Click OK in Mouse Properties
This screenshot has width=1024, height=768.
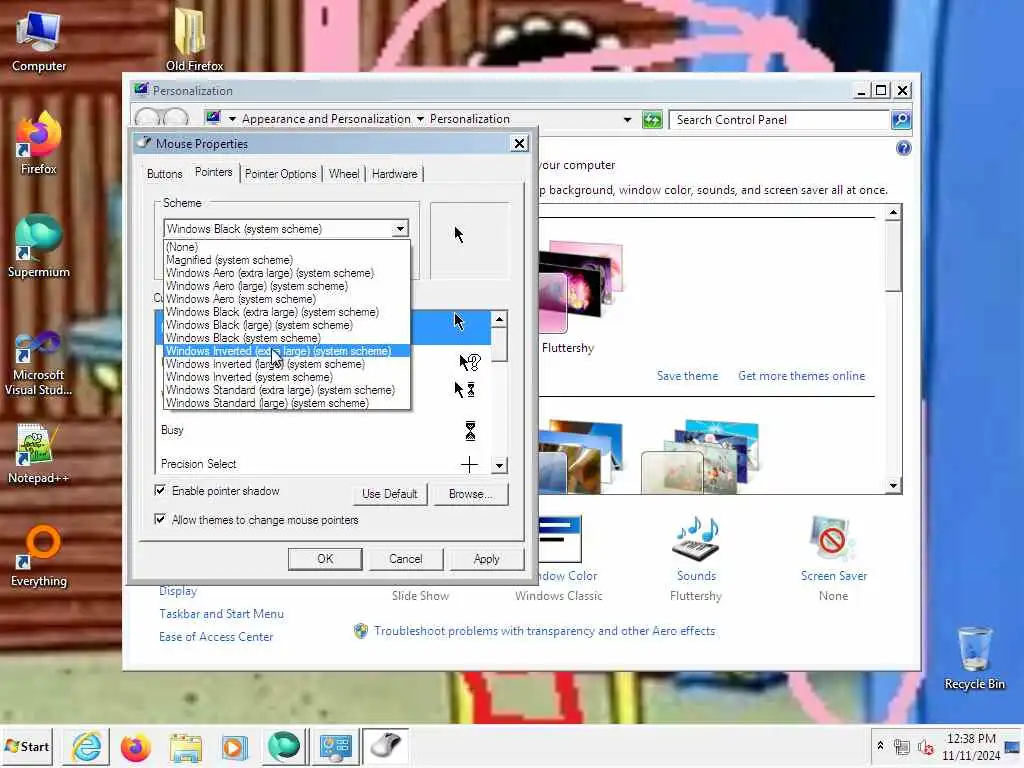click(325, 559)
